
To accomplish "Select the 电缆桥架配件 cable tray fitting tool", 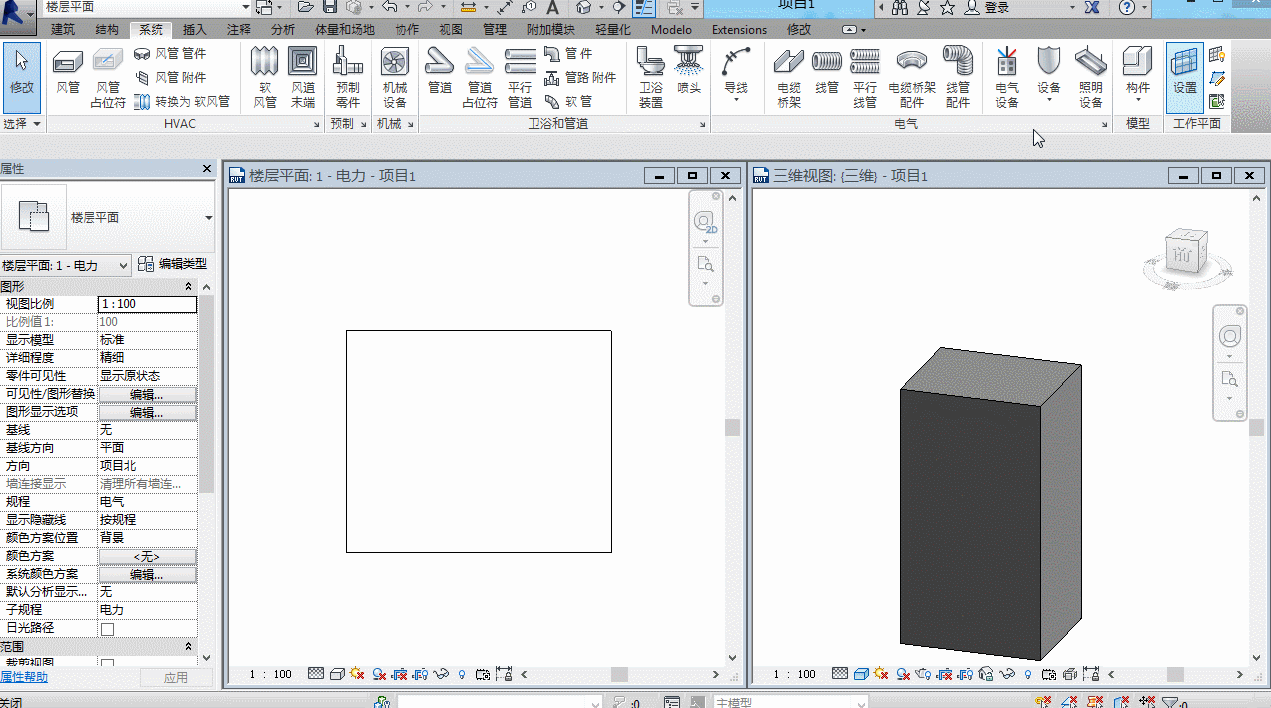I will pyautogui.click(x=912, y=77).
